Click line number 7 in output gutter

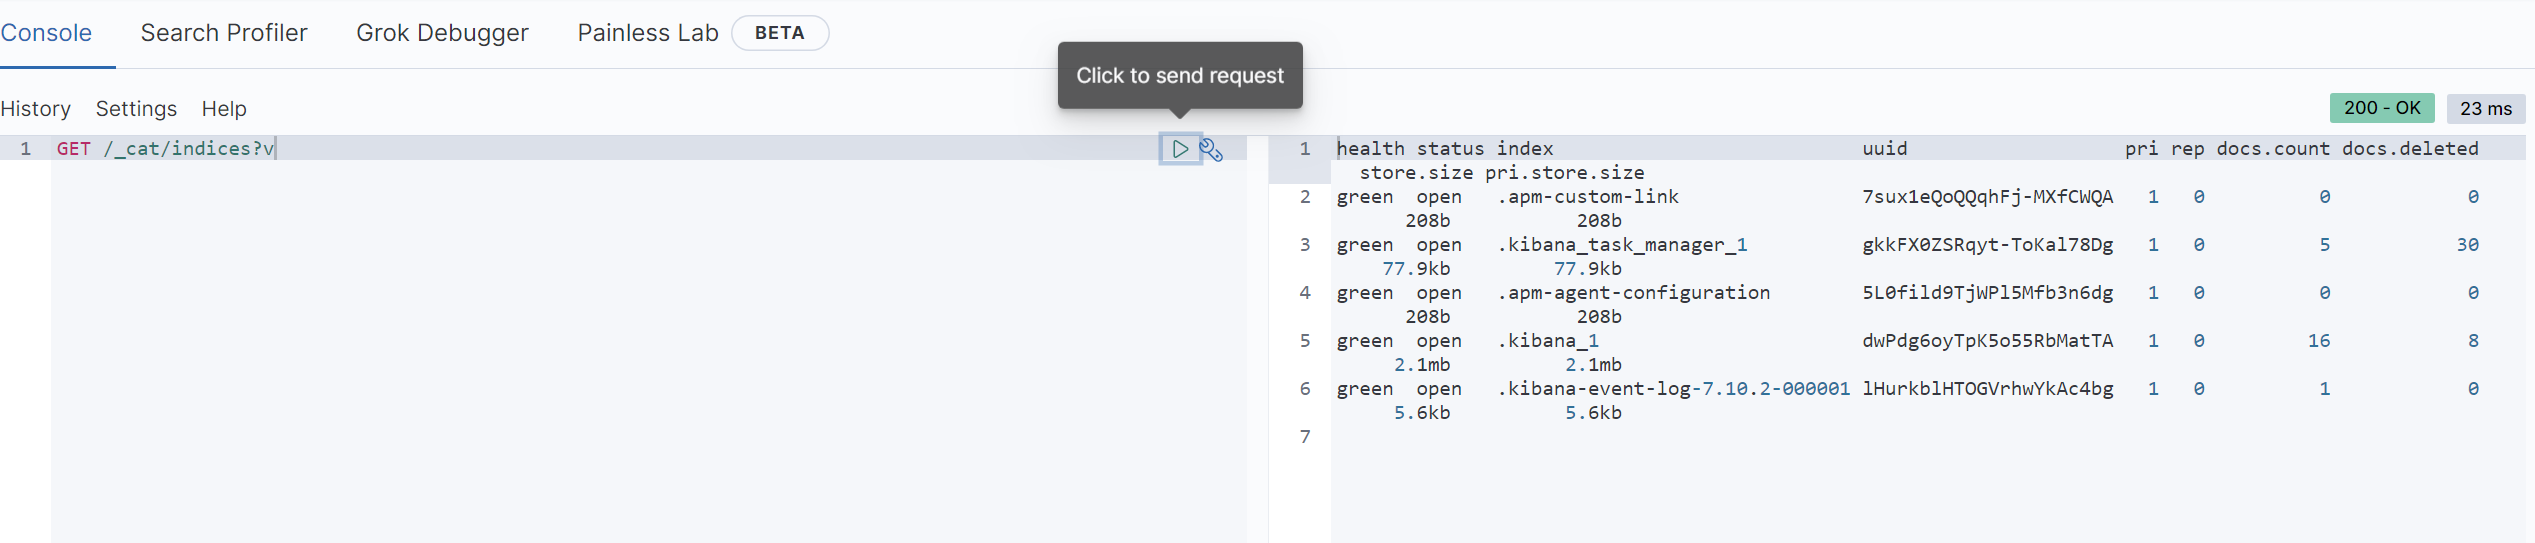click(1304, 437)
